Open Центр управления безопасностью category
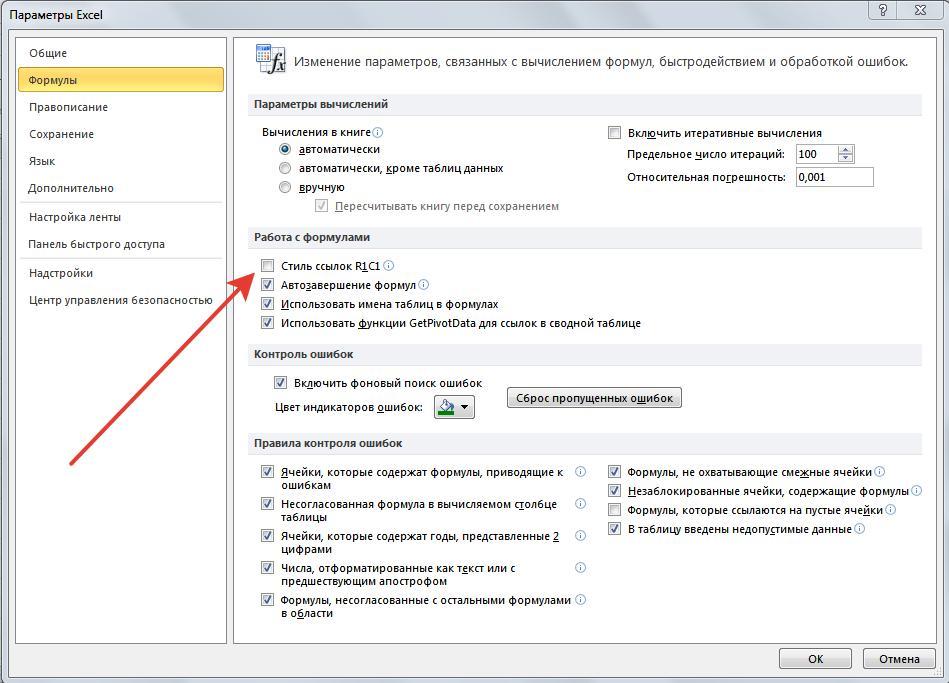The height and width of the screenshot is (683, 949). 121,300
